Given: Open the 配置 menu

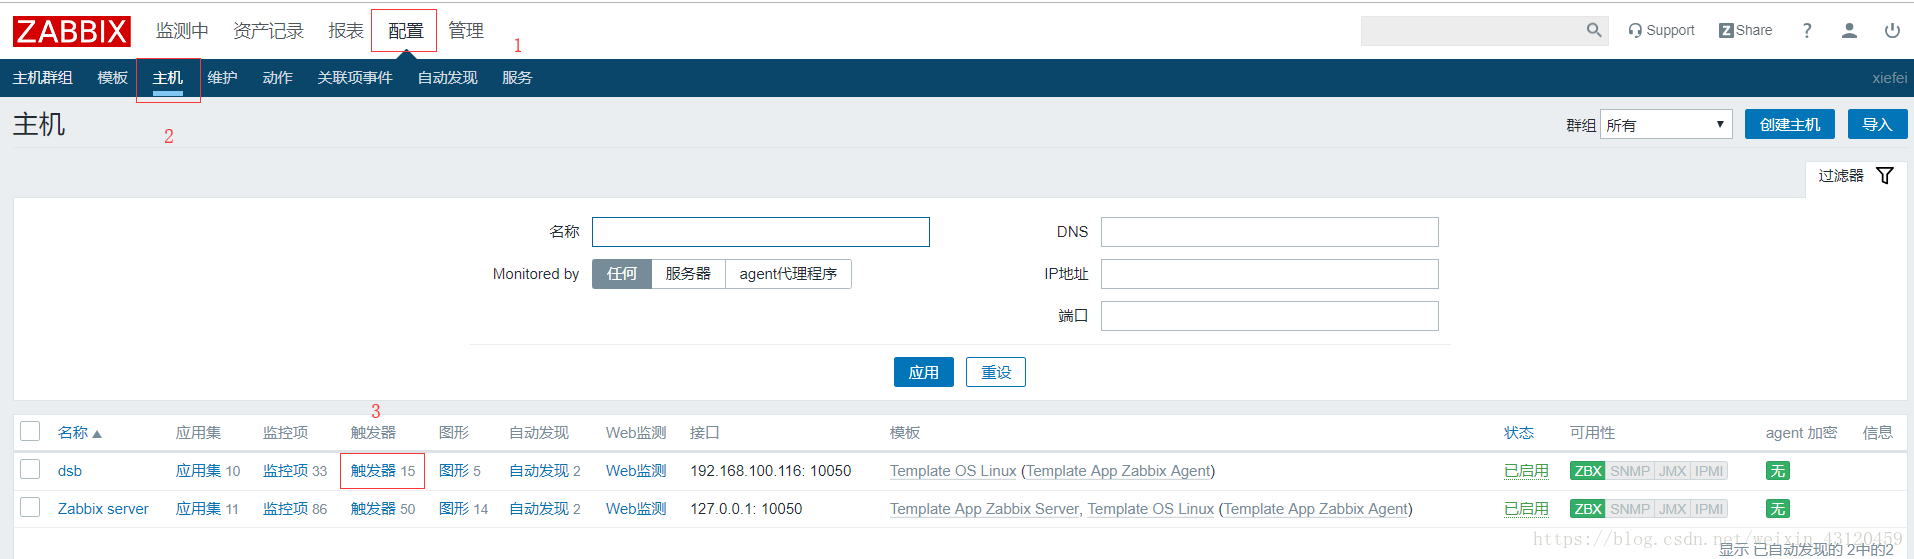Looking at the screenshot, I should point(405,31).
